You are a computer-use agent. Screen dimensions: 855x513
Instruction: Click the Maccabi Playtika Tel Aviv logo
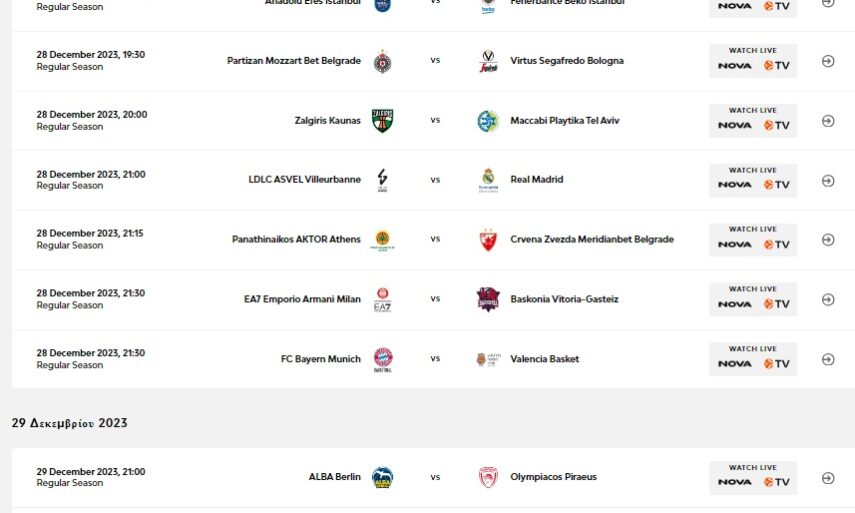point(487,120)
